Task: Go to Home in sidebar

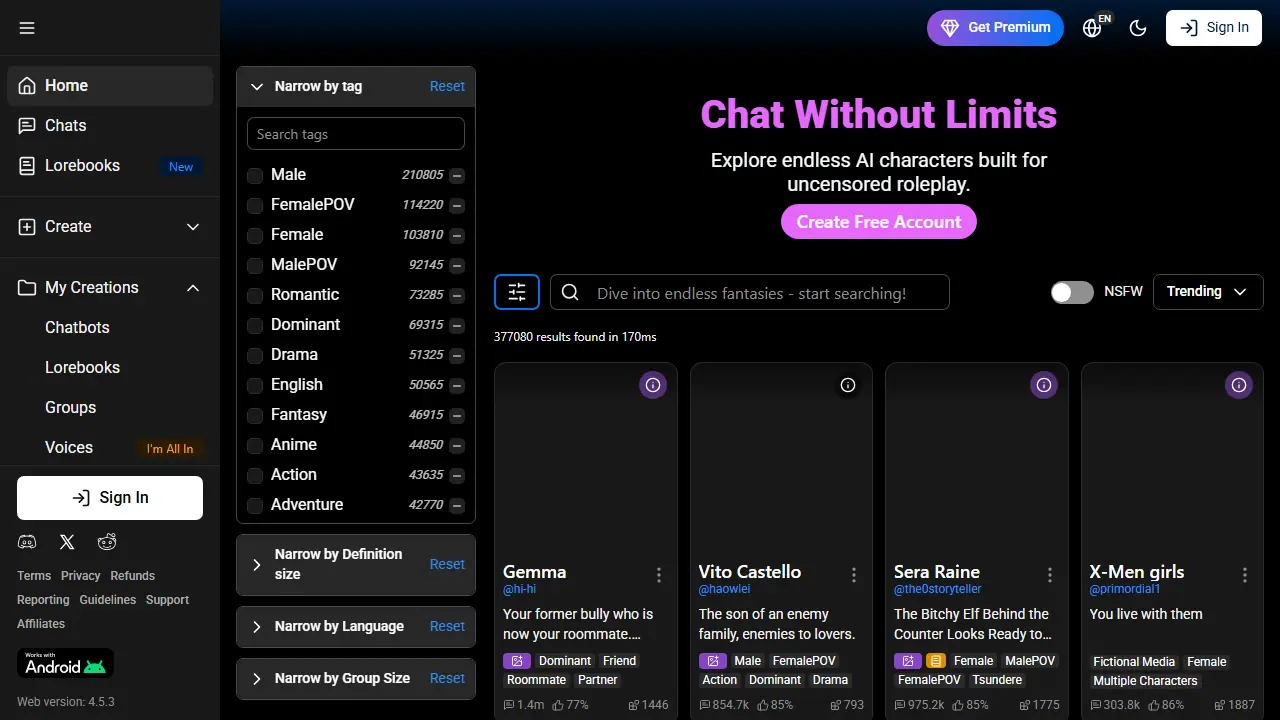Action: (110, 86)
